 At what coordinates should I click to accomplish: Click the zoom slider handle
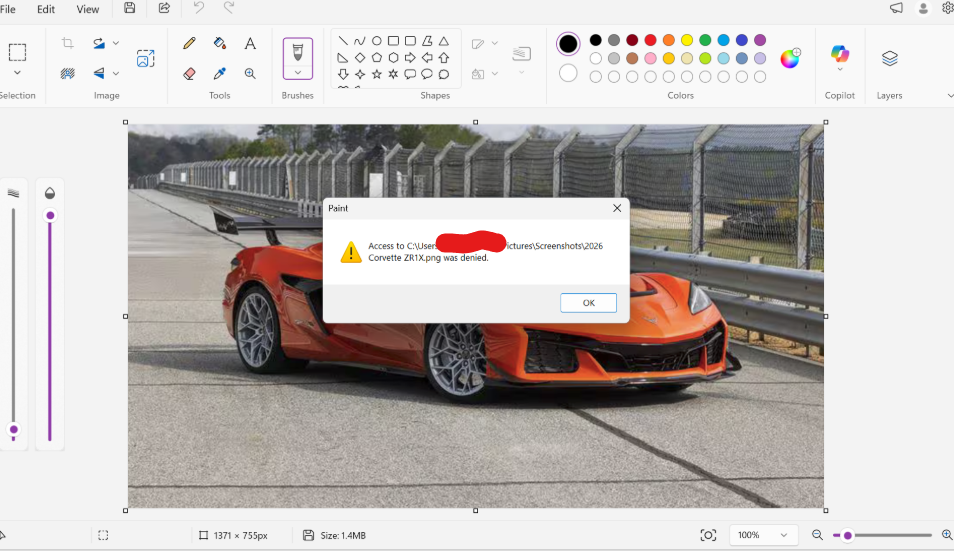point(847,535)
